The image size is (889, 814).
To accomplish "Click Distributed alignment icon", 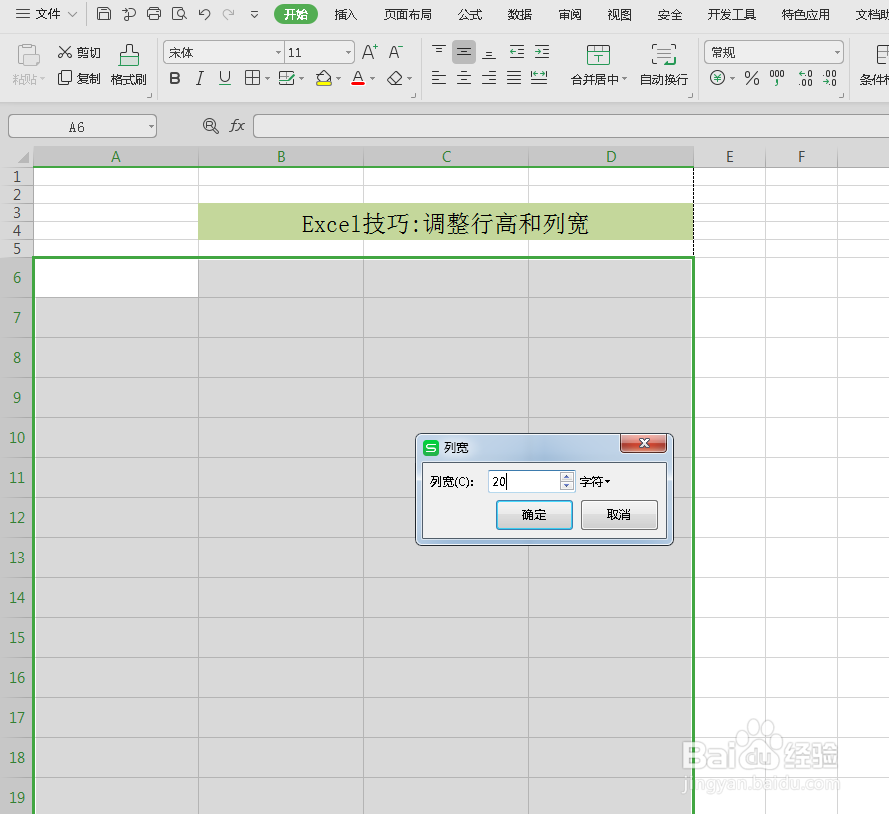I will [x=539, y=78].
